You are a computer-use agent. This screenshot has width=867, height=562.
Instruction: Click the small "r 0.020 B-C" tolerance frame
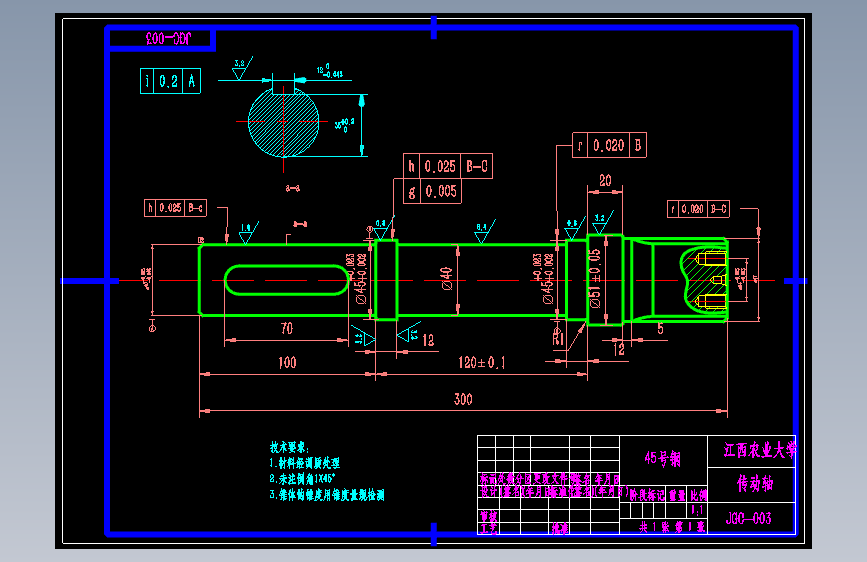pyautogui.click(x=698, y=209)
